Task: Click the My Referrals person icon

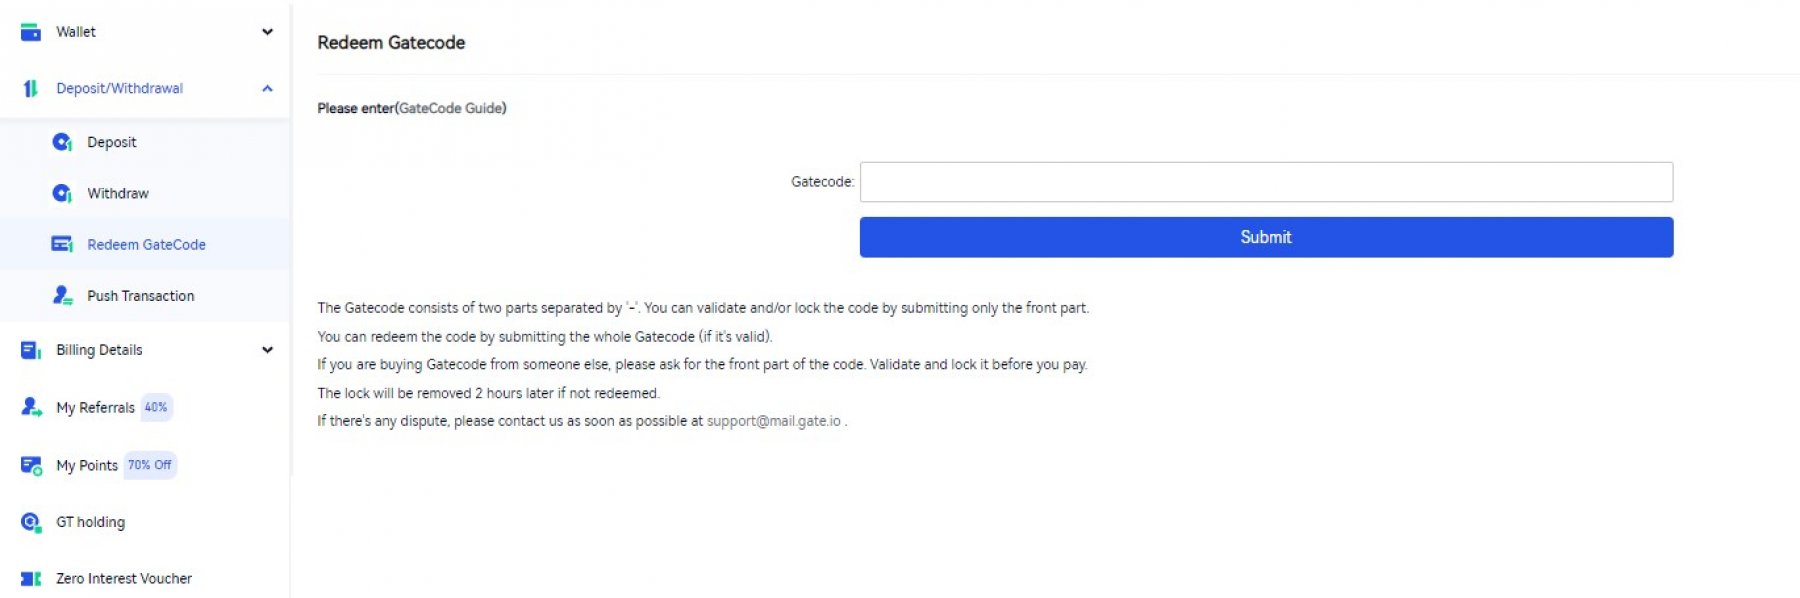Action: [31, 407]
